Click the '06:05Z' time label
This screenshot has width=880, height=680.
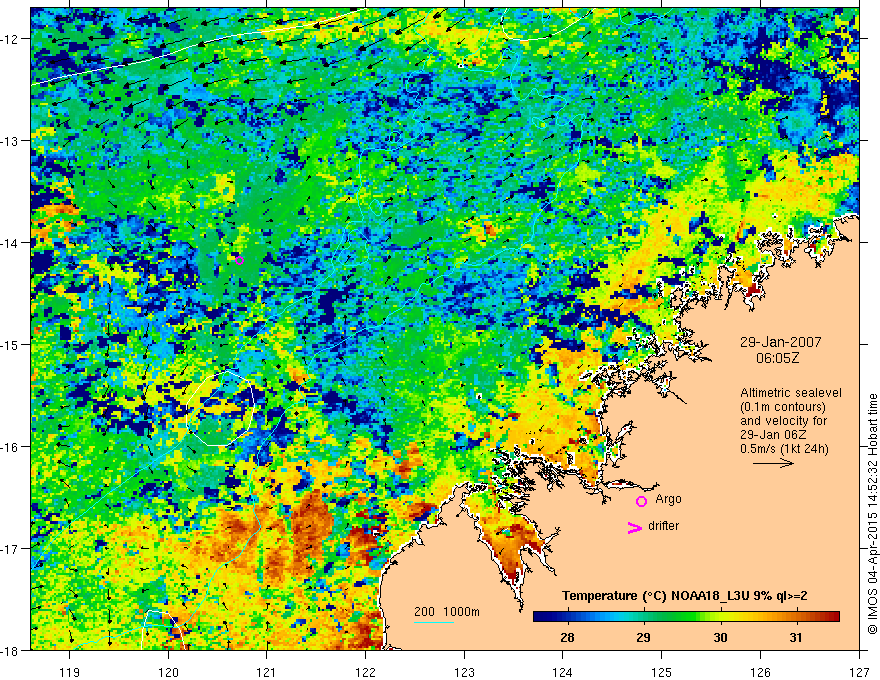[777, 358]
